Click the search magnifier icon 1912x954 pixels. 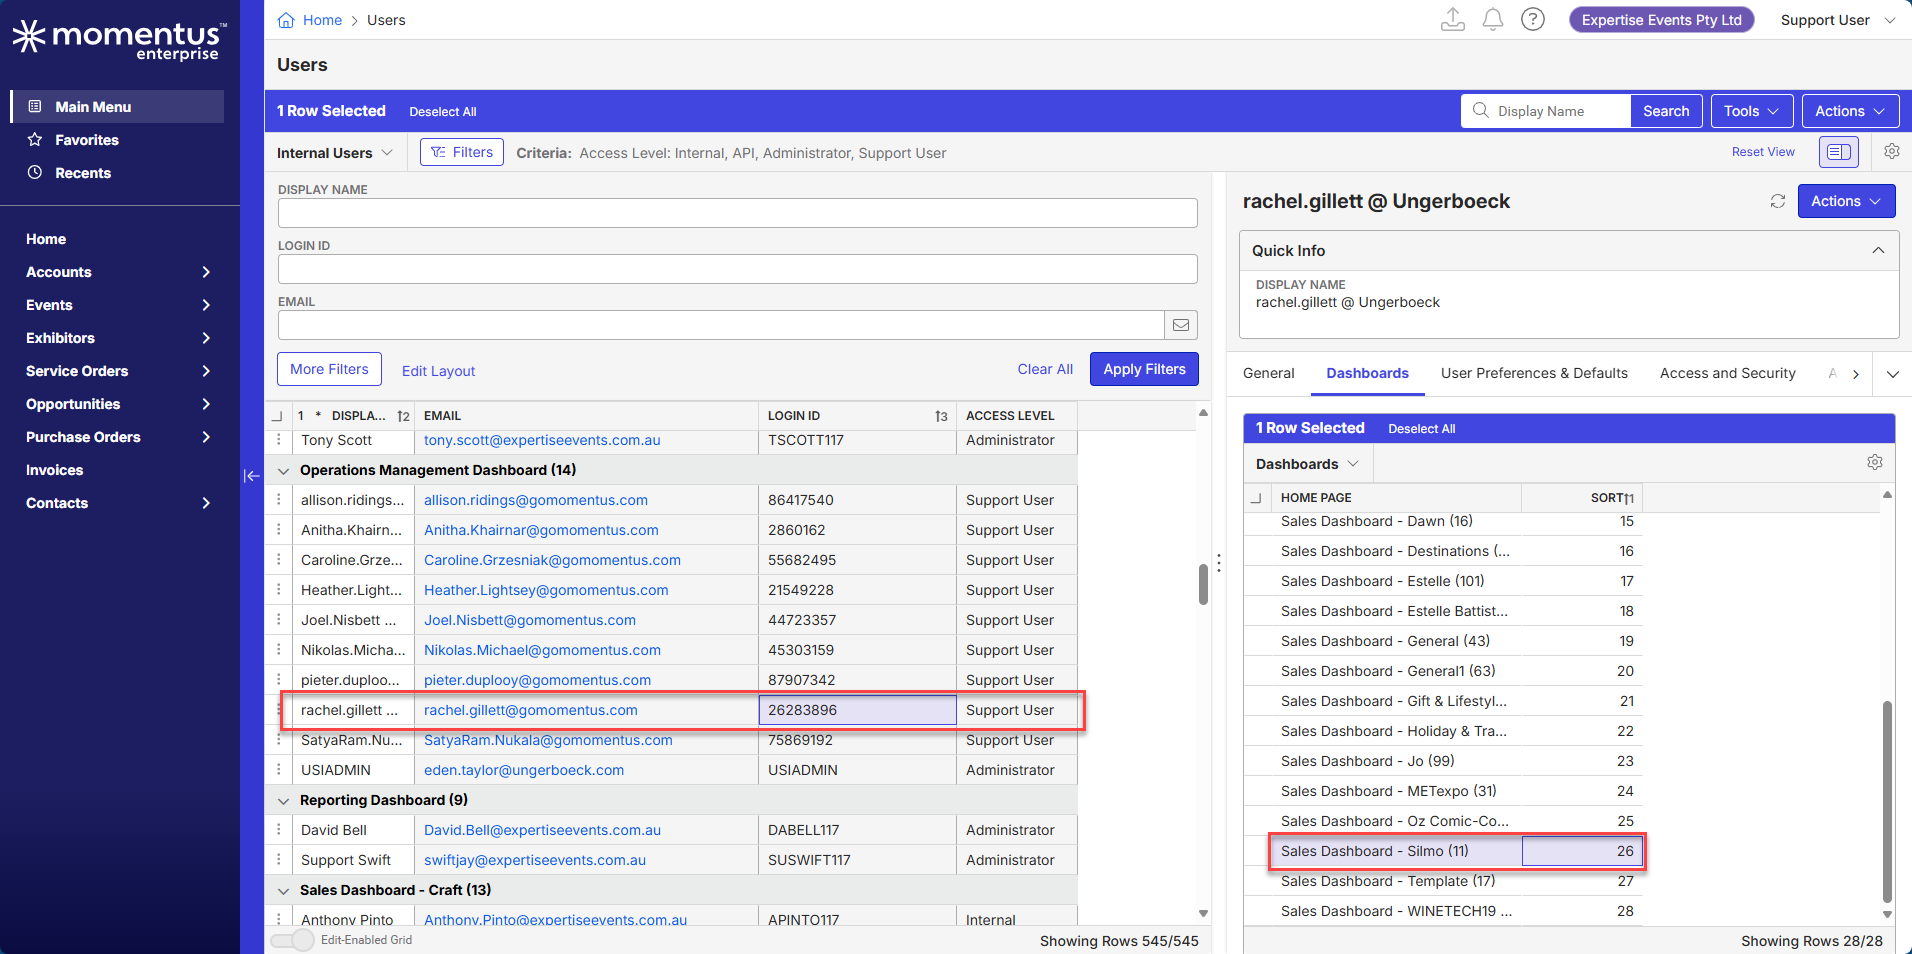pos(1481,111)
